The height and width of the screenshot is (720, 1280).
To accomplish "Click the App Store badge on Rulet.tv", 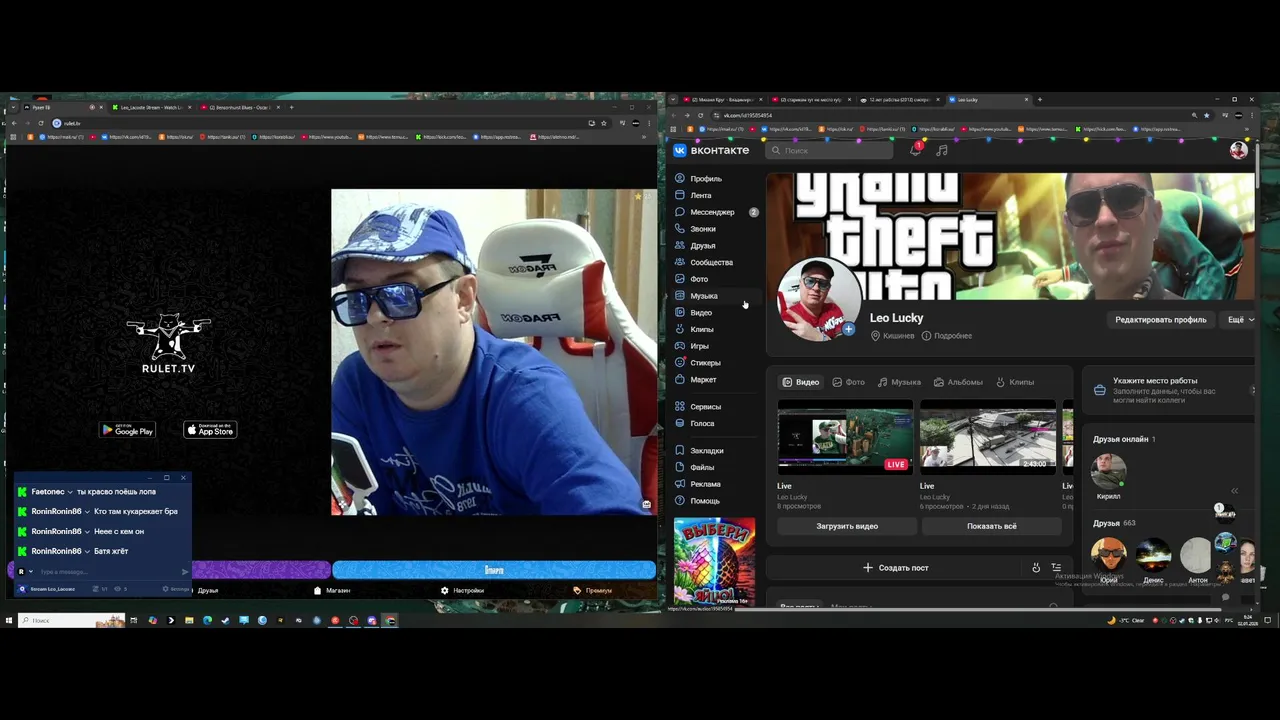I will pos(210,430).
